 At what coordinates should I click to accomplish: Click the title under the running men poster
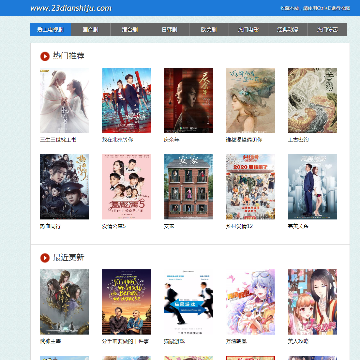click(x=175, y=341)
